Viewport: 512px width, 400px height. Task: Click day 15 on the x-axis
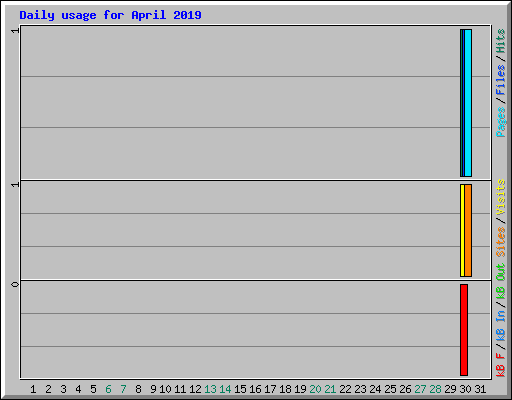(x=240, y=389)
